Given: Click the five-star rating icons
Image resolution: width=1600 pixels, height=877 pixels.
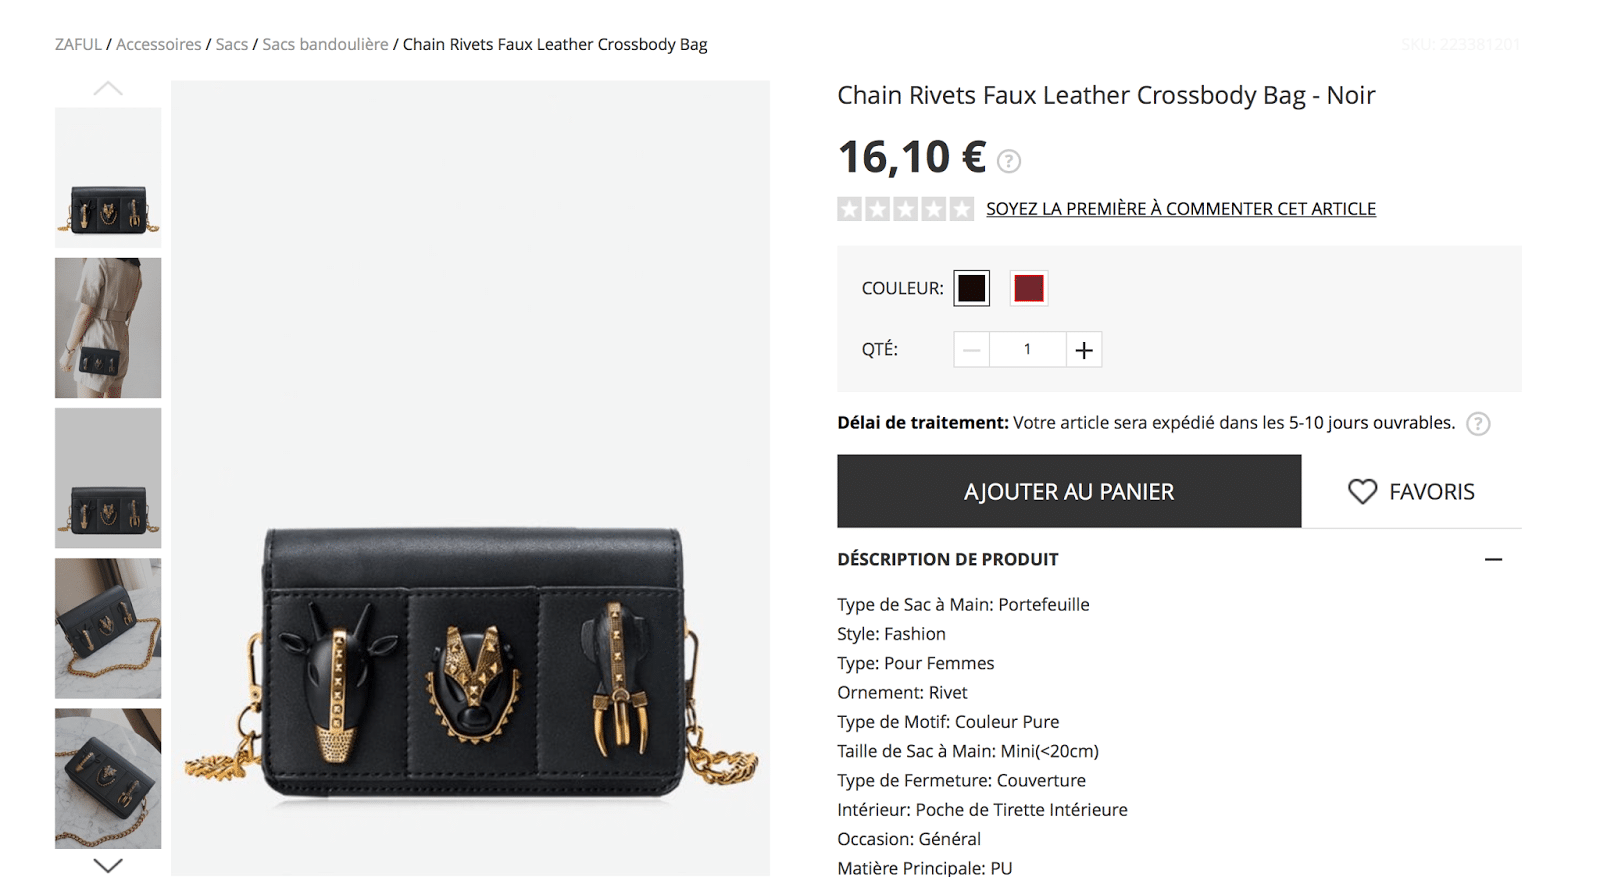Looking at the screenshot, I should click(x=905, y=209).
